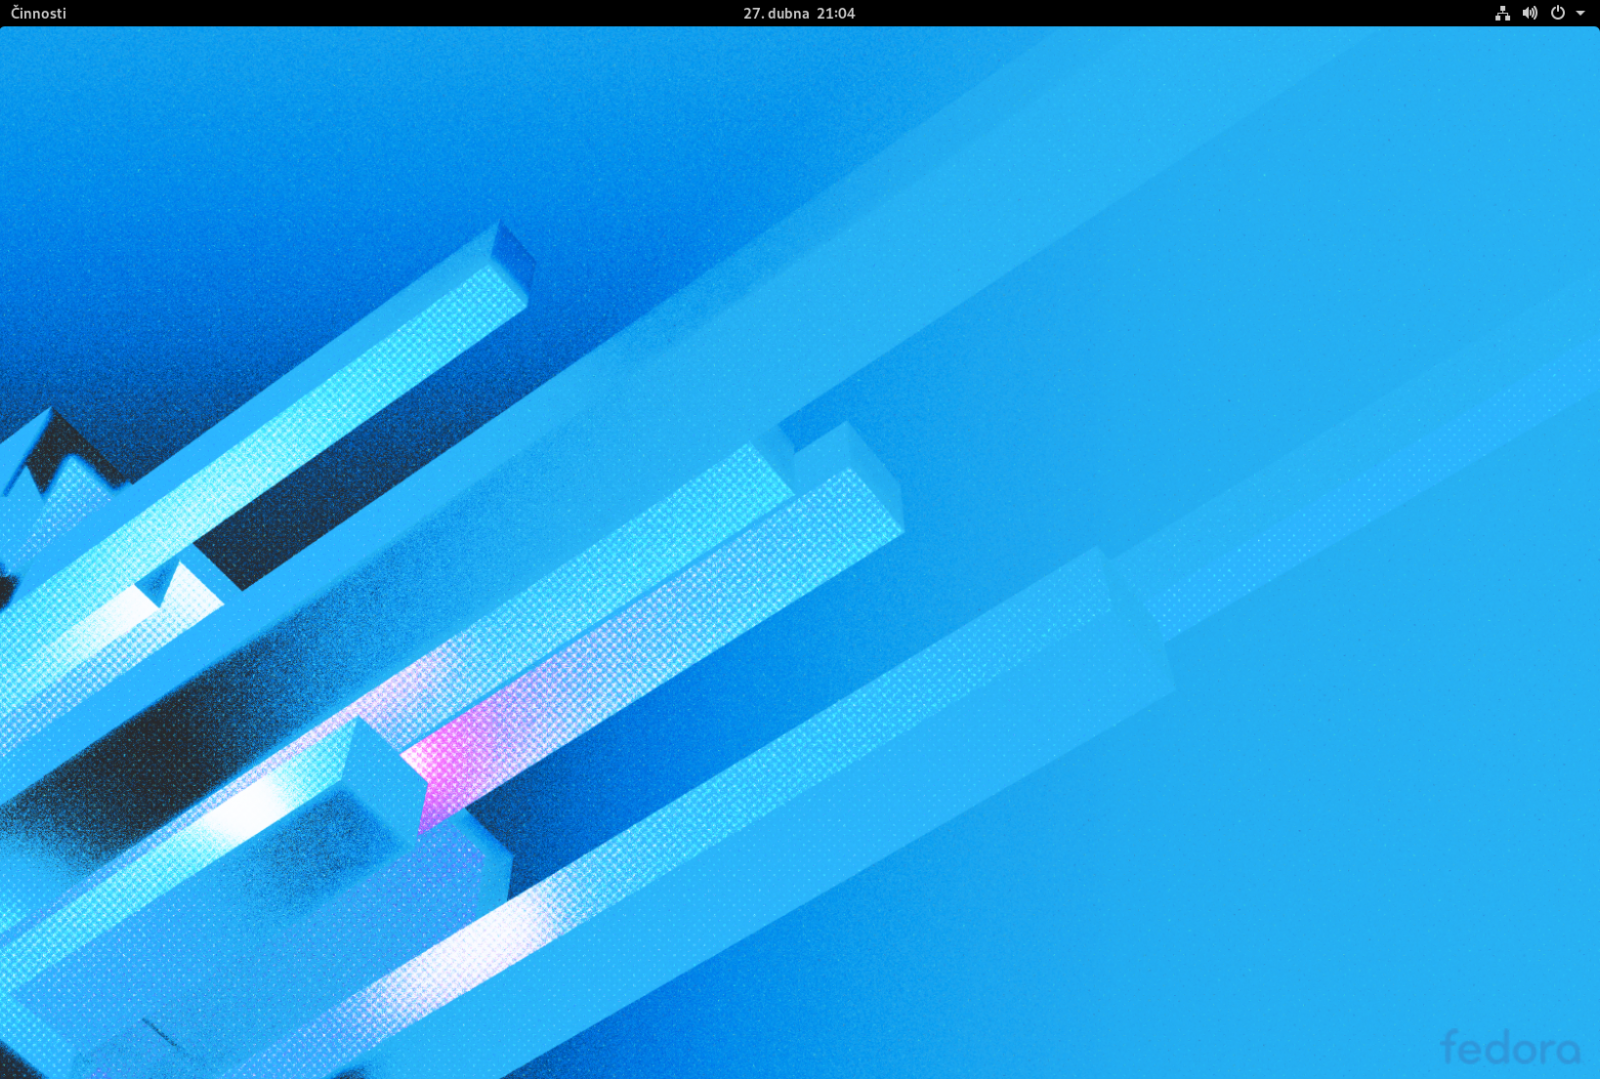Click the power icon in the top bar
Image resolution: width=1600 pixels, height=1079 pixels.
pyautogui.click(x=1556, y=13)
